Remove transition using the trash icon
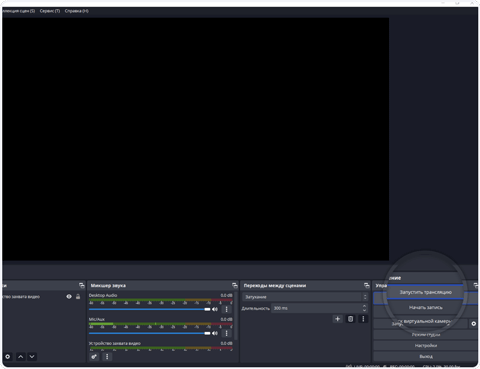Screen dimensions: 480x369 point(350,319)
